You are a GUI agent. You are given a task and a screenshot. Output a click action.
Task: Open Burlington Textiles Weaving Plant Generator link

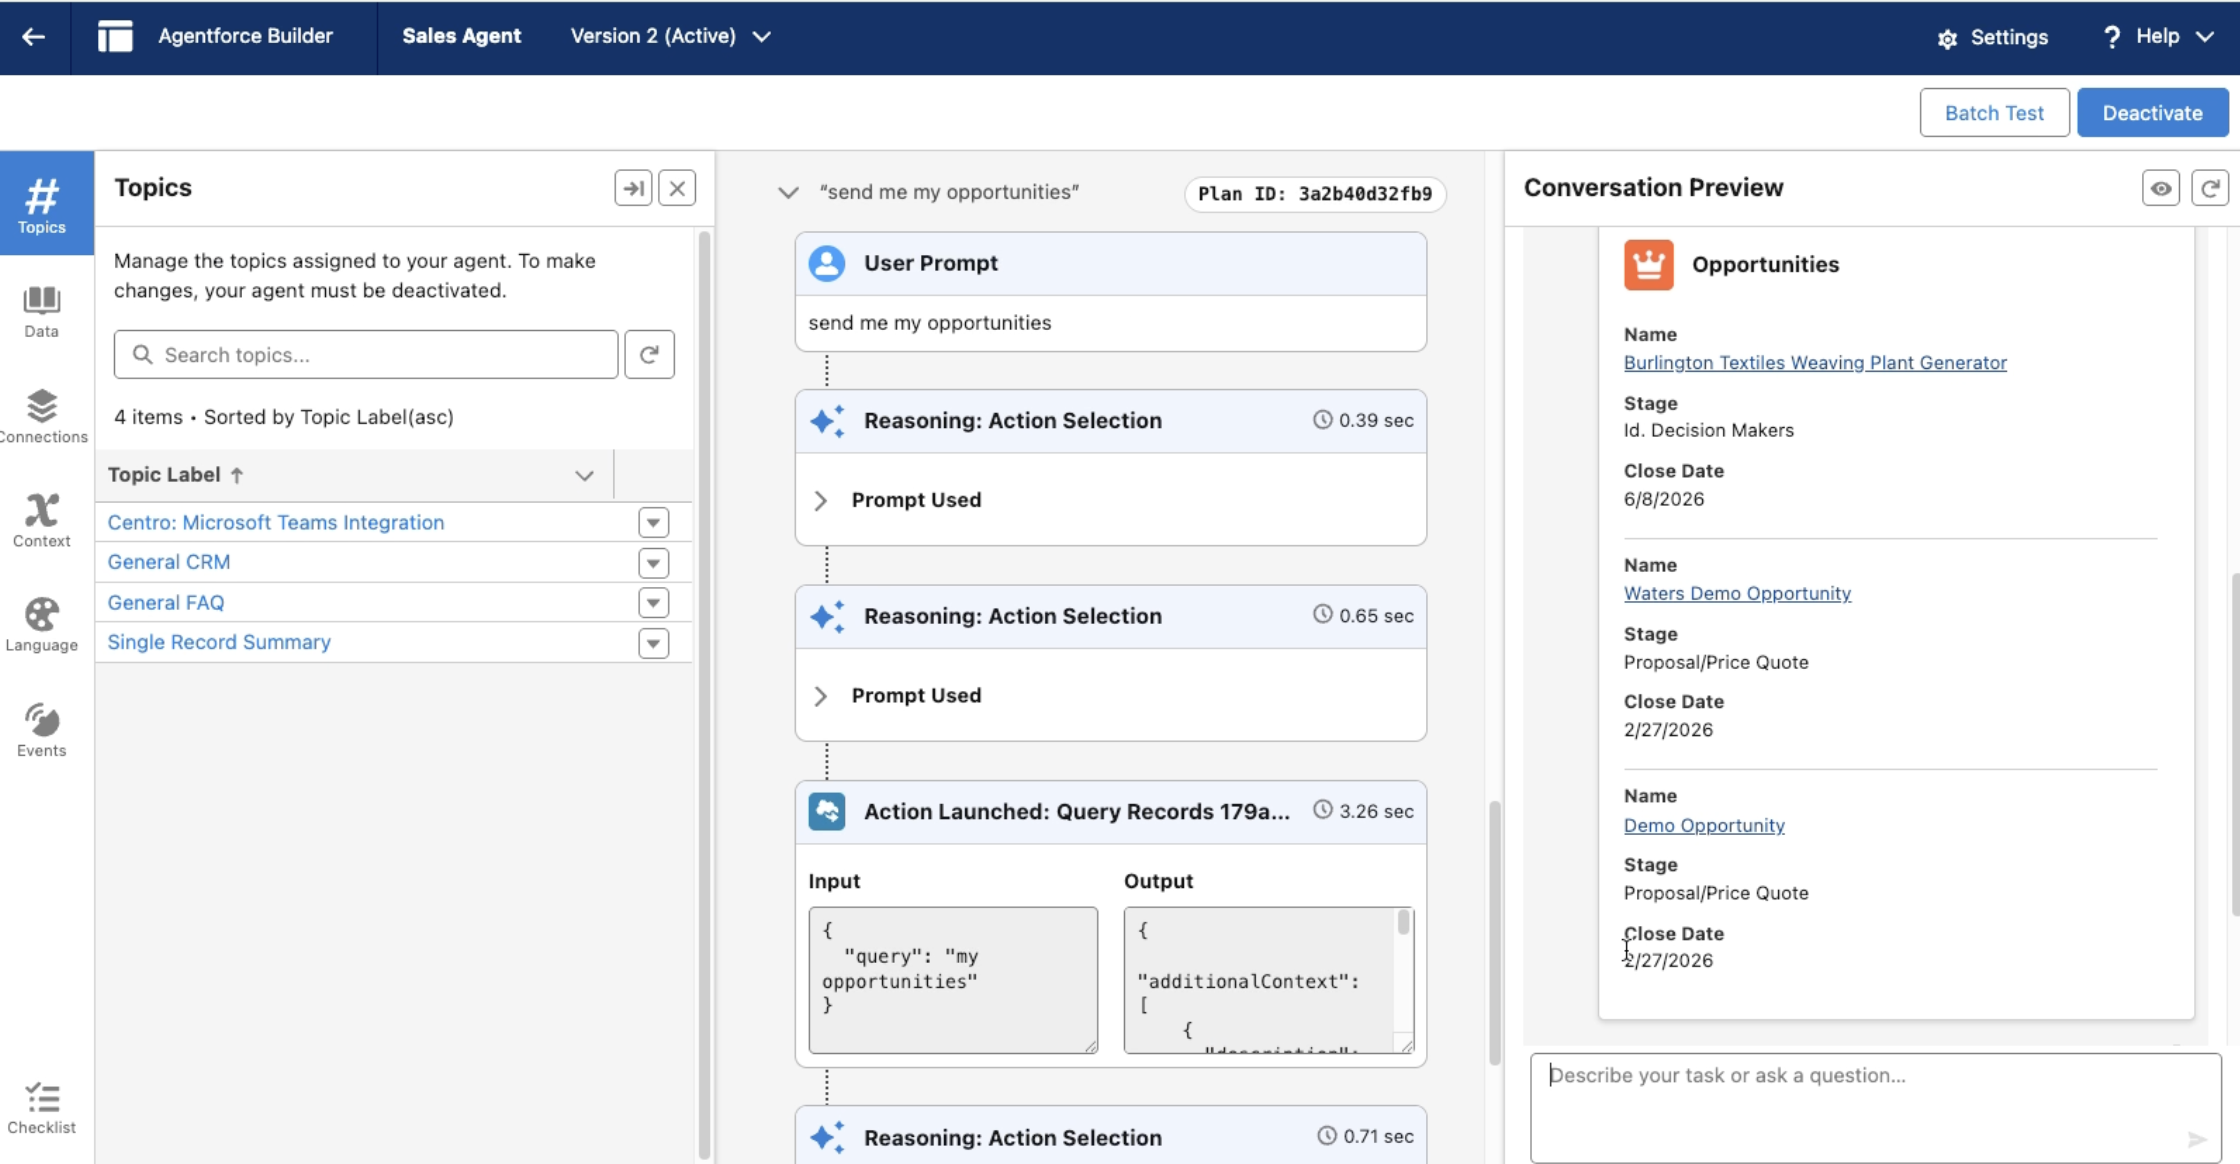tap(1815, 362)
